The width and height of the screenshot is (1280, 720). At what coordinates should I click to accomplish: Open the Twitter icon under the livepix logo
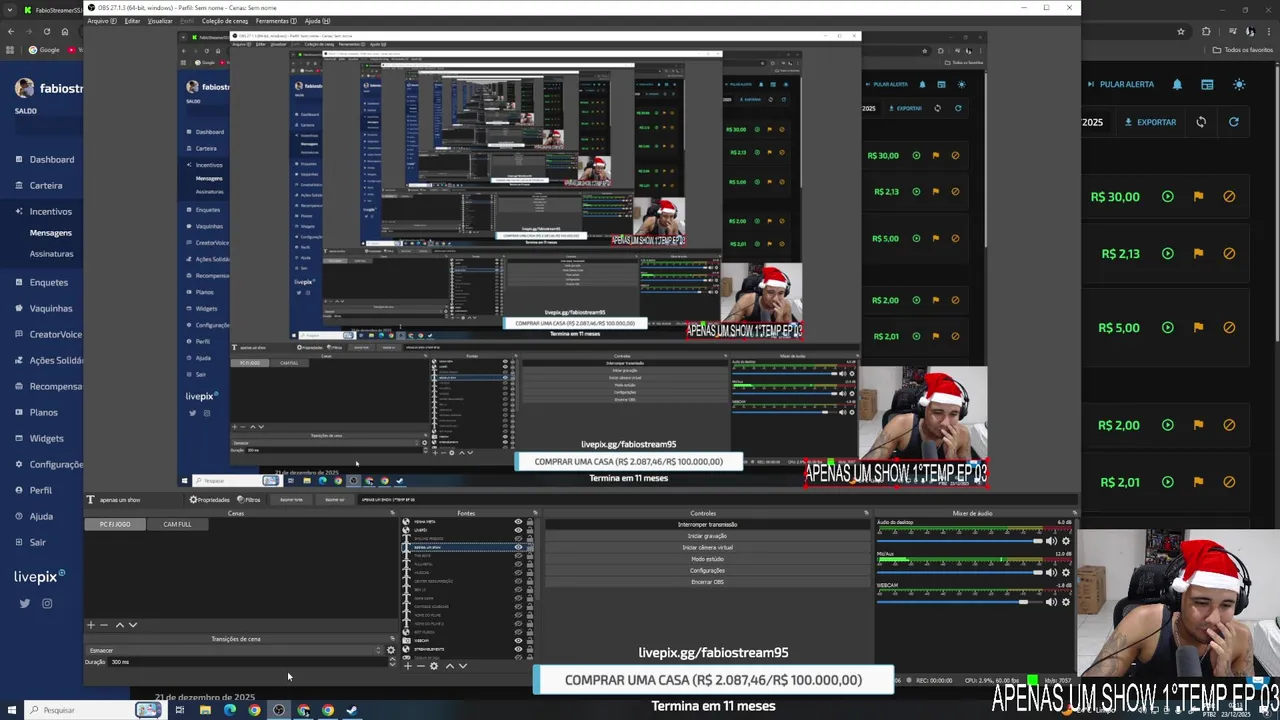click(x=24, y=603)
